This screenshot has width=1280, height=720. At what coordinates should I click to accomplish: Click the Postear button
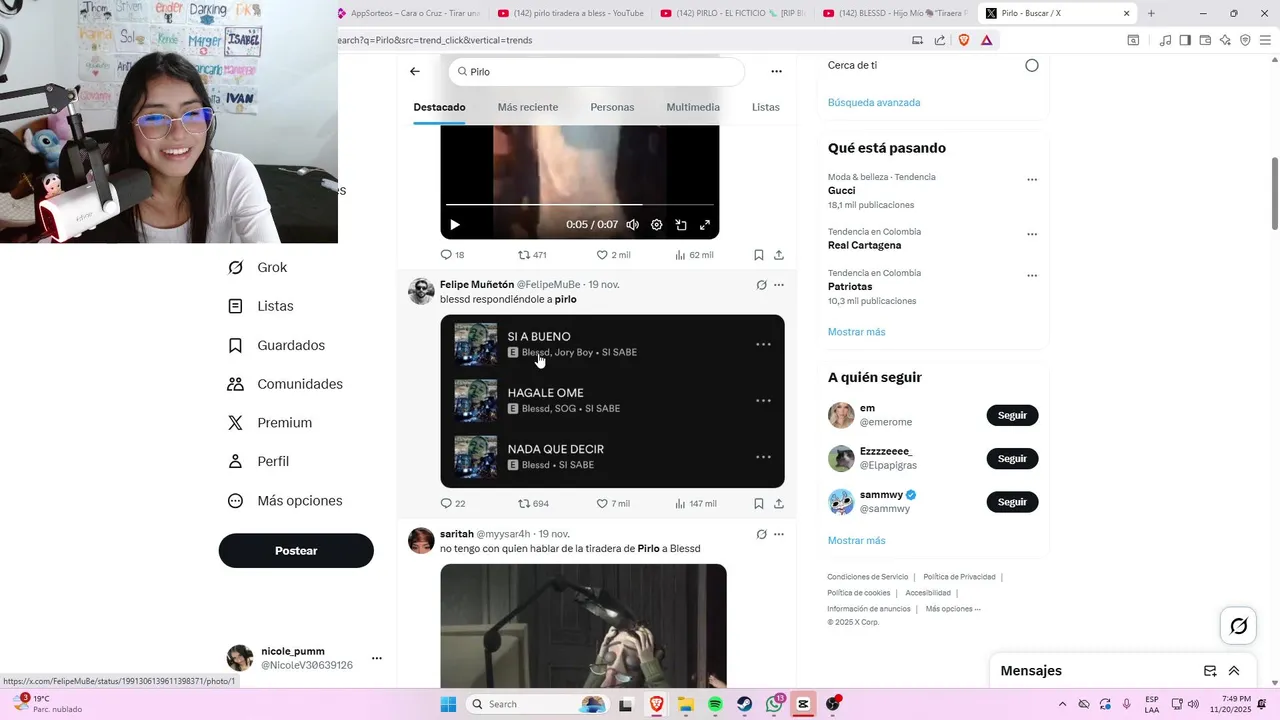tap(296, 551)
